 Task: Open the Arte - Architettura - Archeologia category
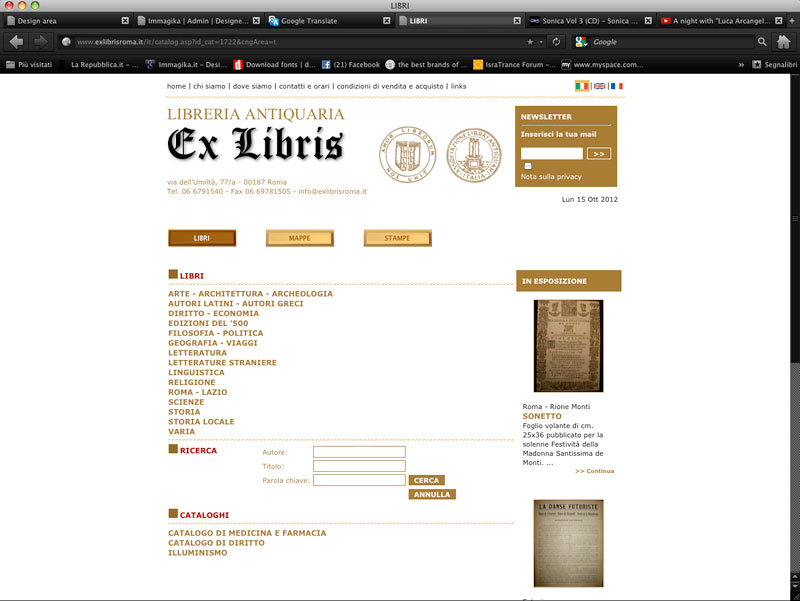click(251, 294)
